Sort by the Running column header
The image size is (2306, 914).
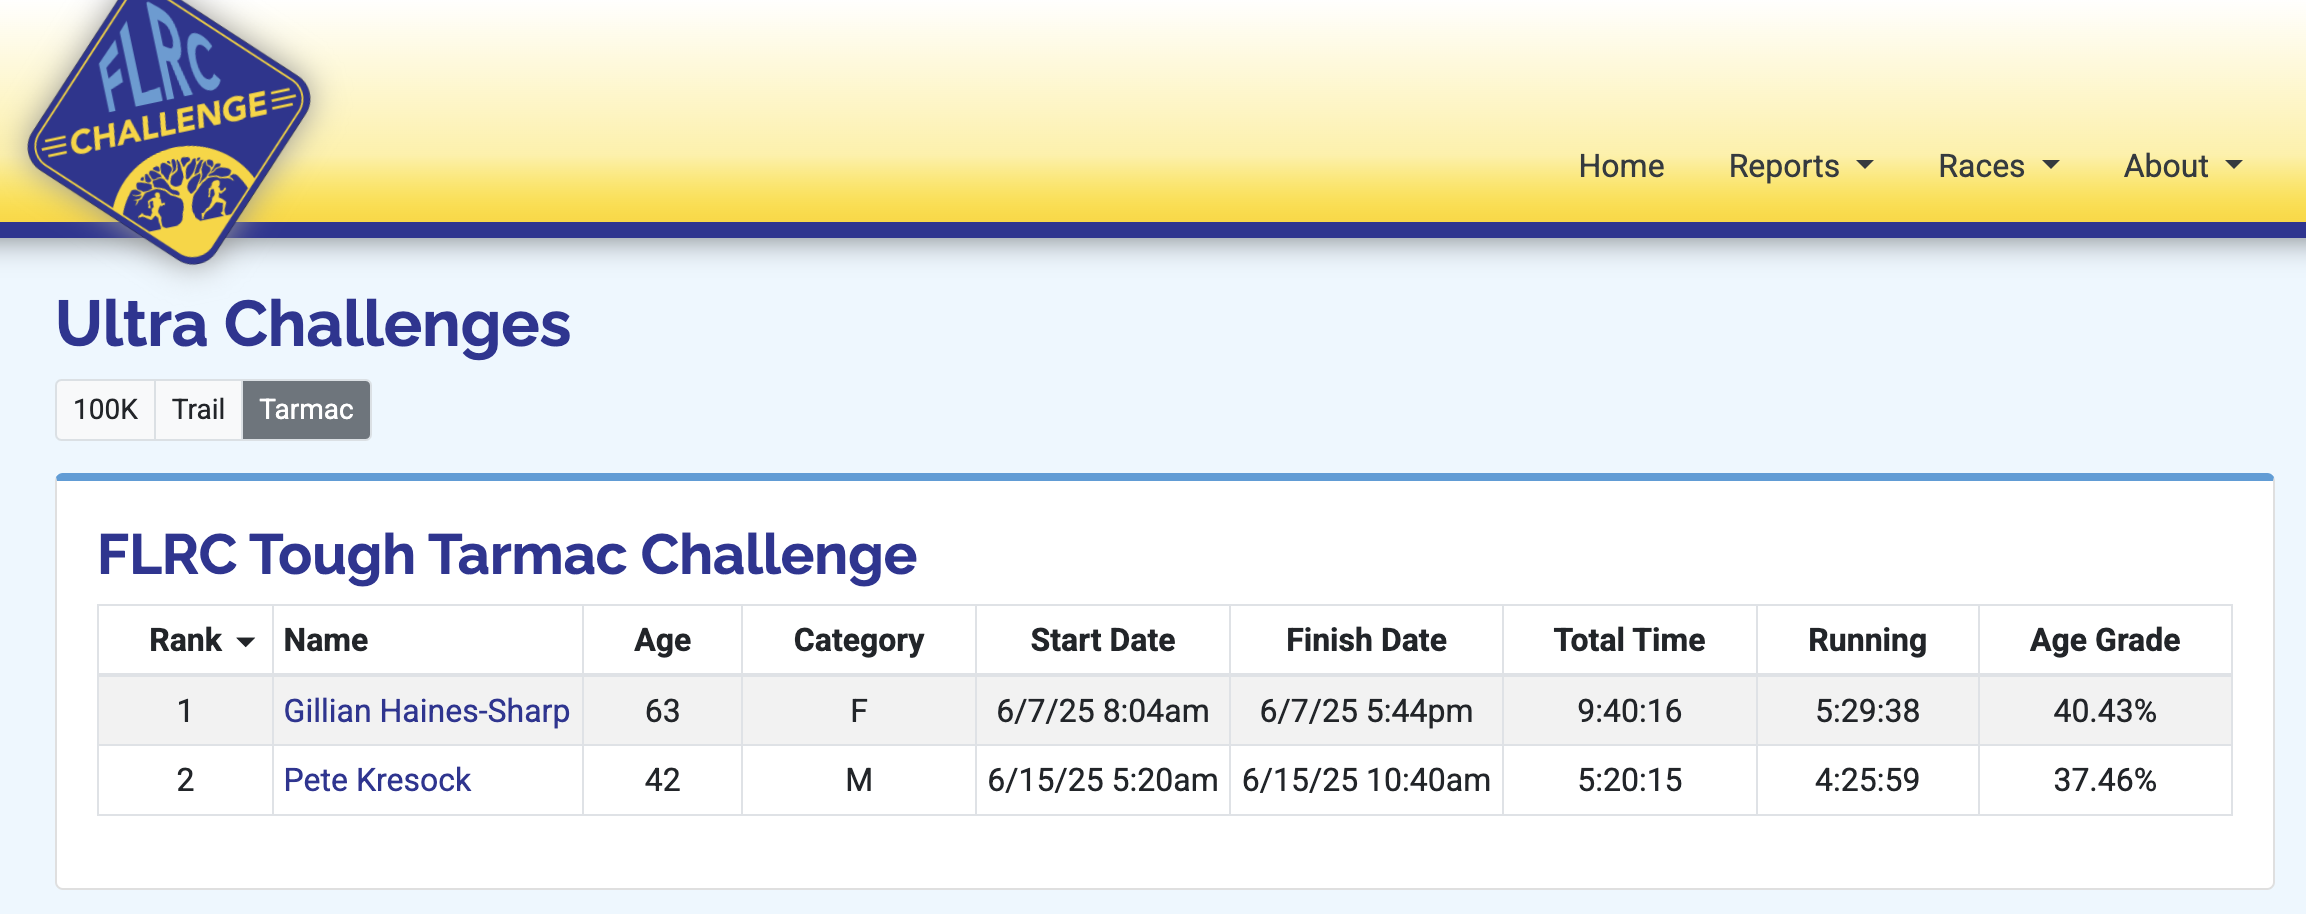click(x=1867, y=640)
